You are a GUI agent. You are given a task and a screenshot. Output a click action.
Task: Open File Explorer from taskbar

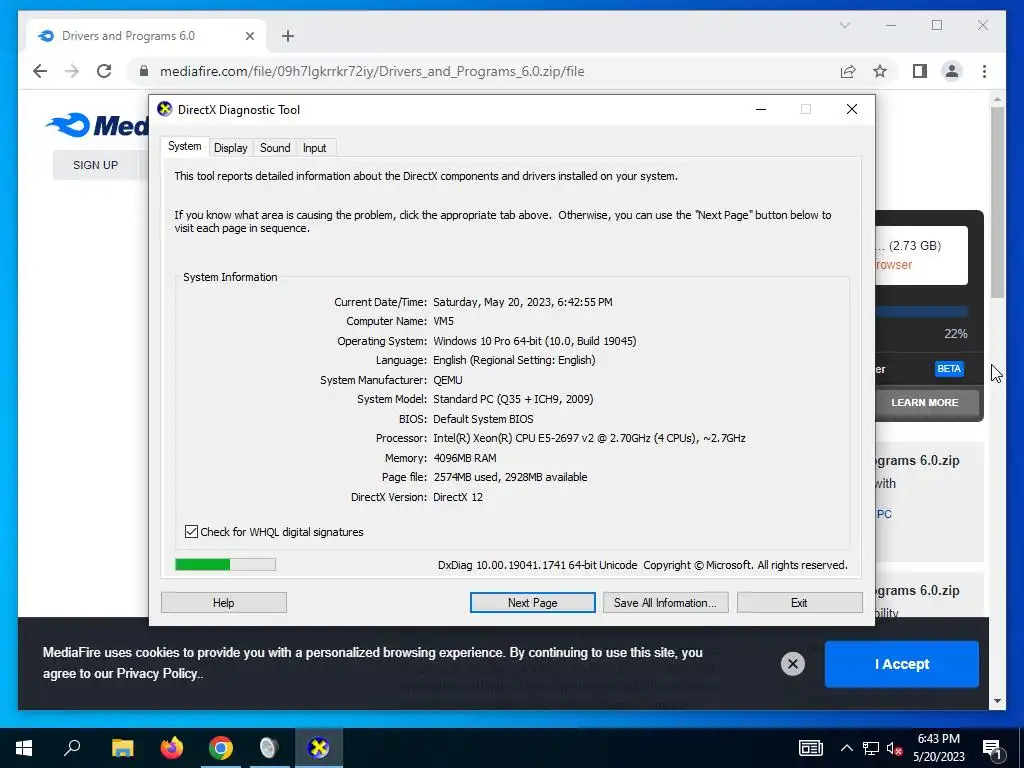coord(122,748)
